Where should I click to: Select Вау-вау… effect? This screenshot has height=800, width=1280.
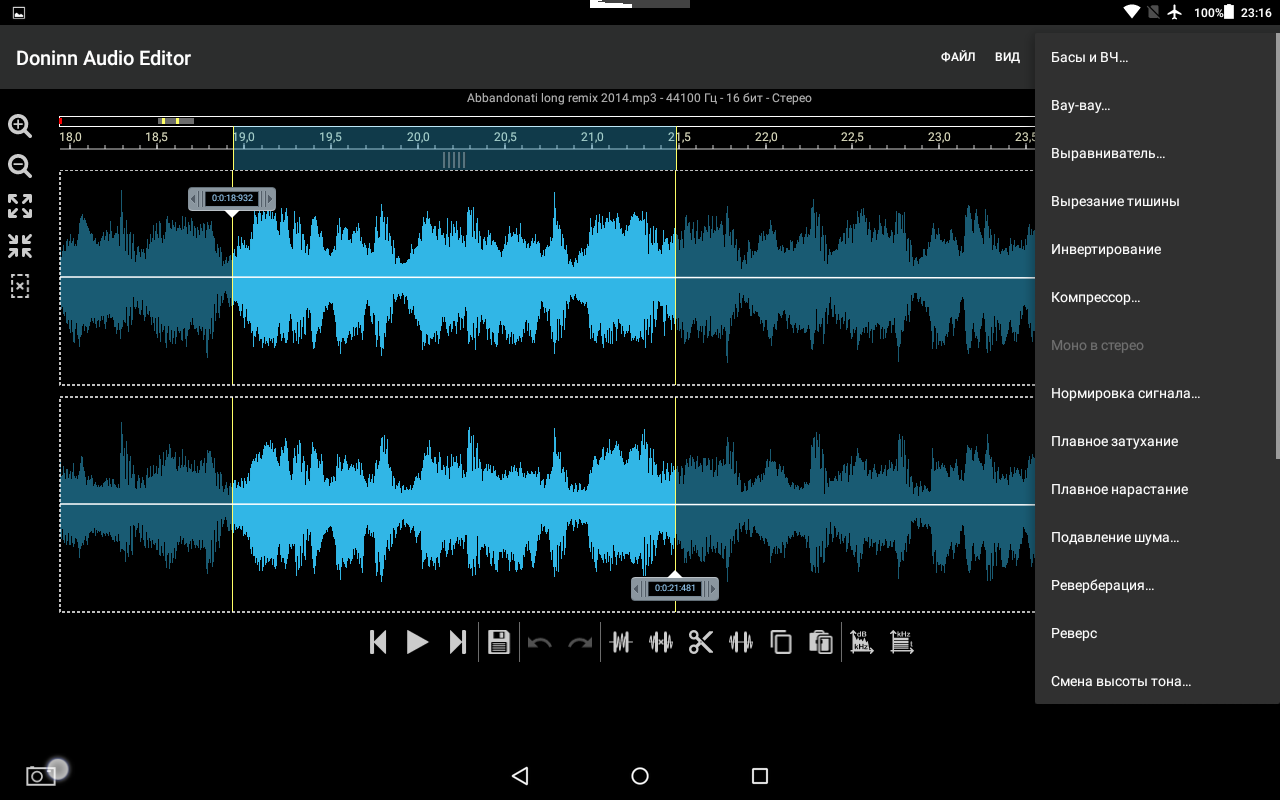point(1157,105)
